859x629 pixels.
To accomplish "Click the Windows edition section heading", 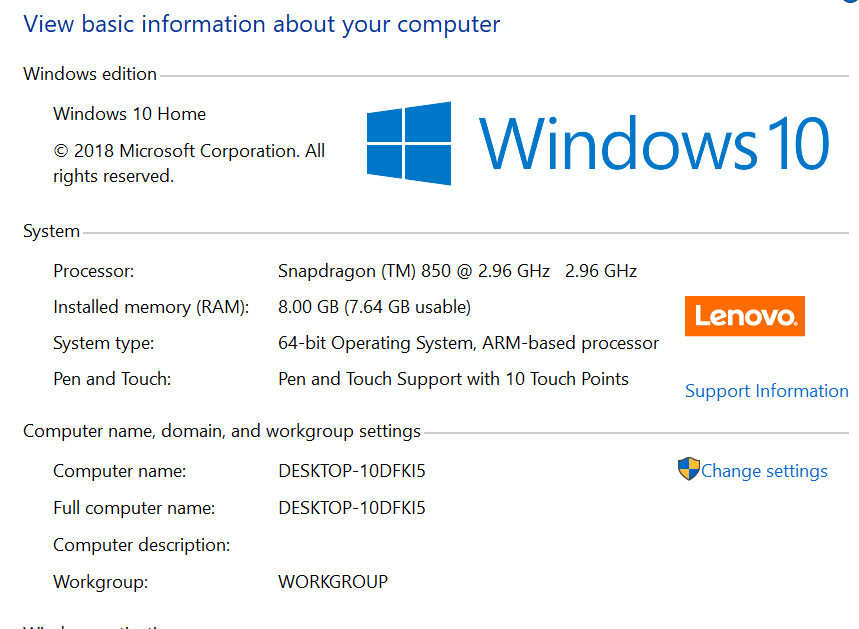I will click(x=90, y=74).
